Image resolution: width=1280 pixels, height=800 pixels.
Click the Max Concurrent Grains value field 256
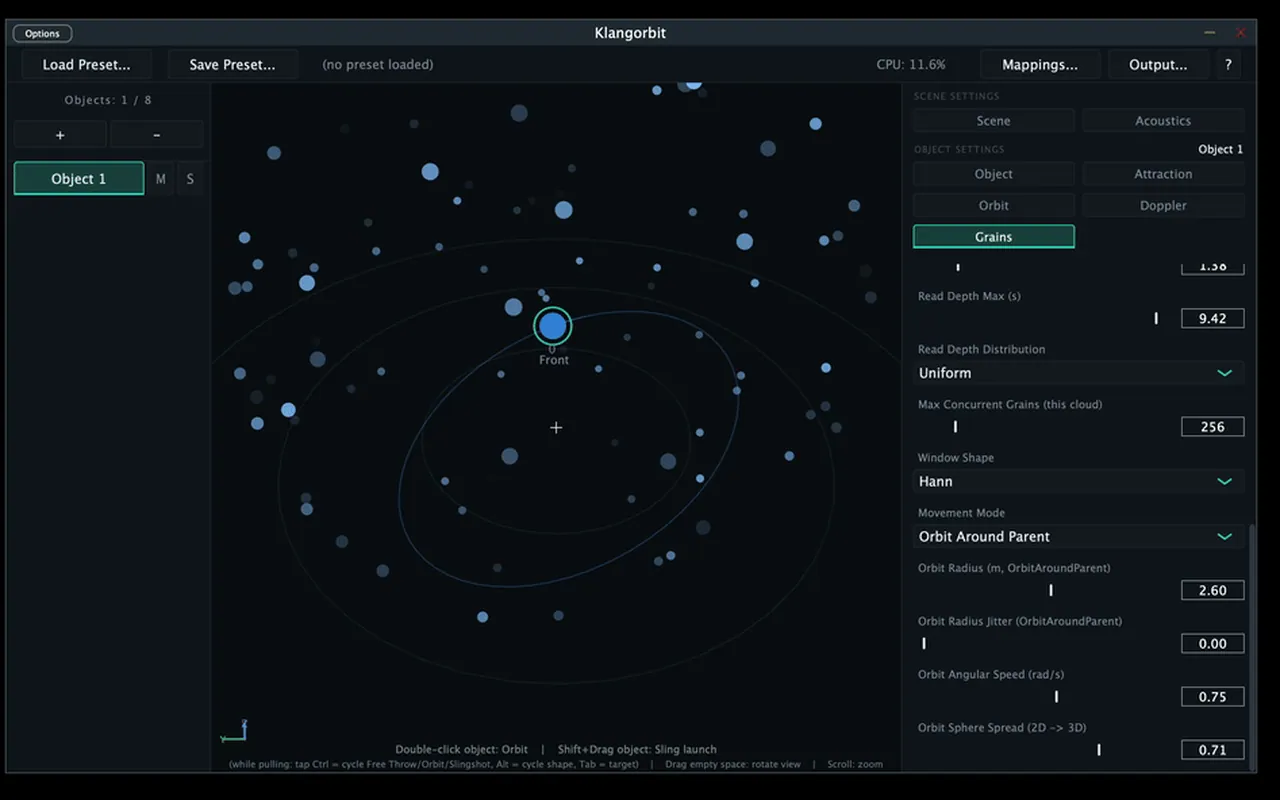click(1212, 427)
